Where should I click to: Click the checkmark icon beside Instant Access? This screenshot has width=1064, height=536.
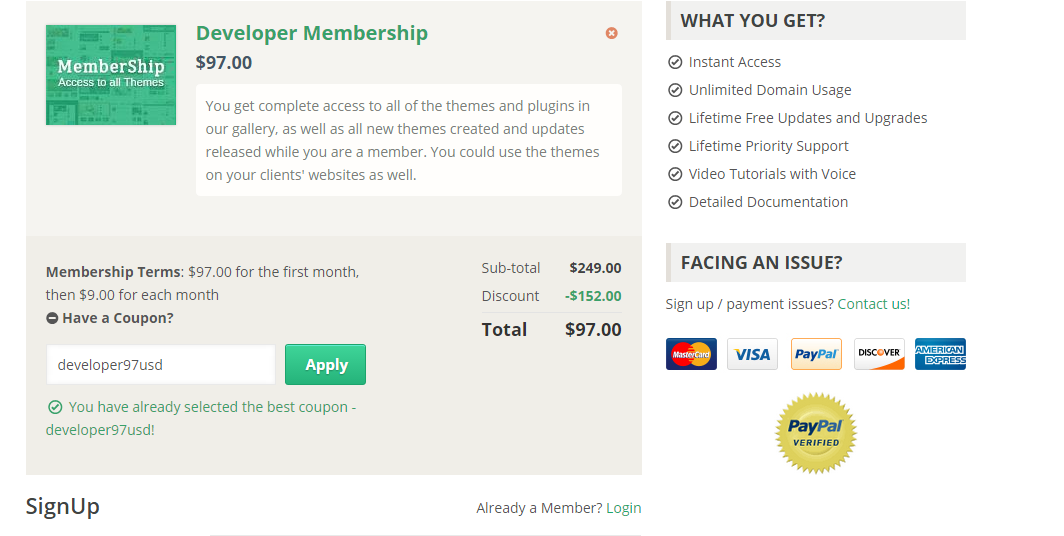[x=675, y=62]
